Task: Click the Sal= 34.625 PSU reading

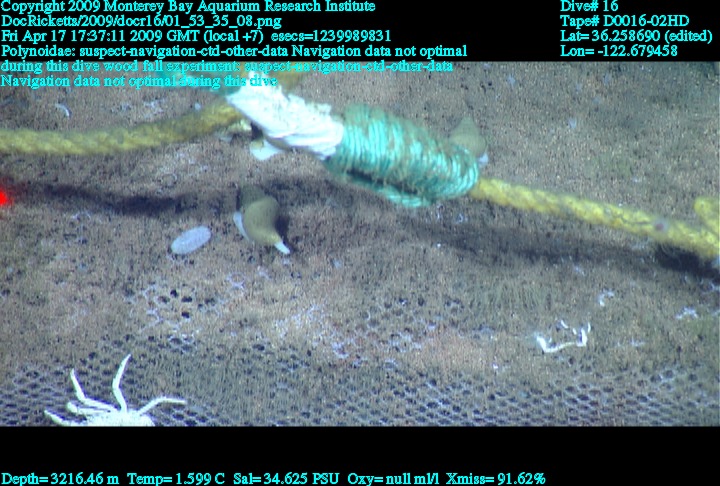Action: [x=284, y=479]
